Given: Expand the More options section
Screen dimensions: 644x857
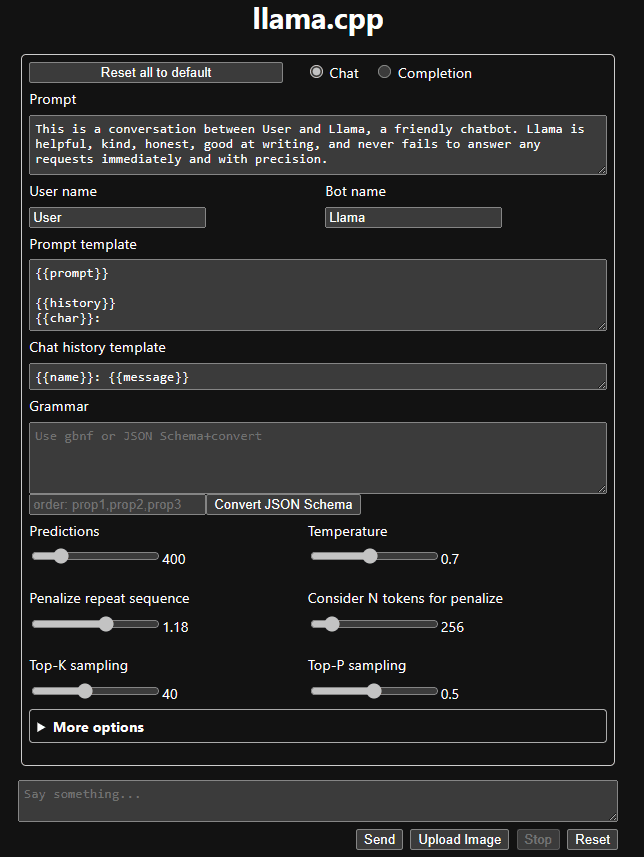Looking at the screenshot, I should pos(318,727).
